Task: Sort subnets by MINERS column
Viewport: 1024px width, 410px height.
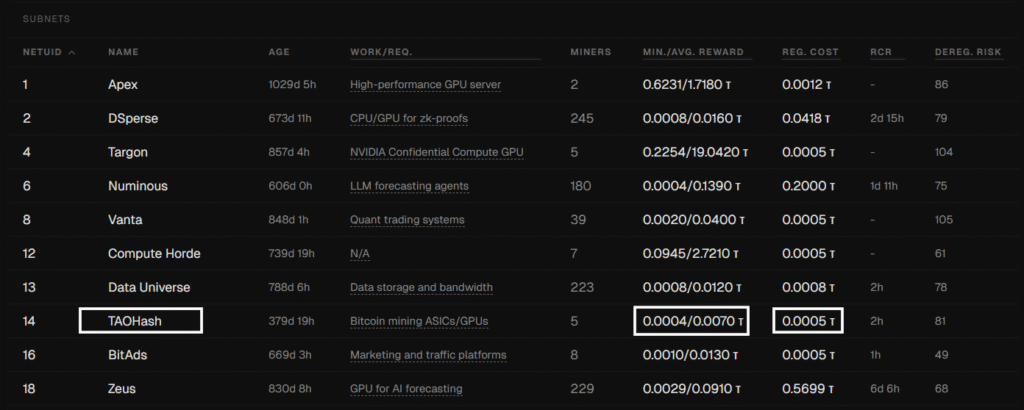Action: point(589,52)
